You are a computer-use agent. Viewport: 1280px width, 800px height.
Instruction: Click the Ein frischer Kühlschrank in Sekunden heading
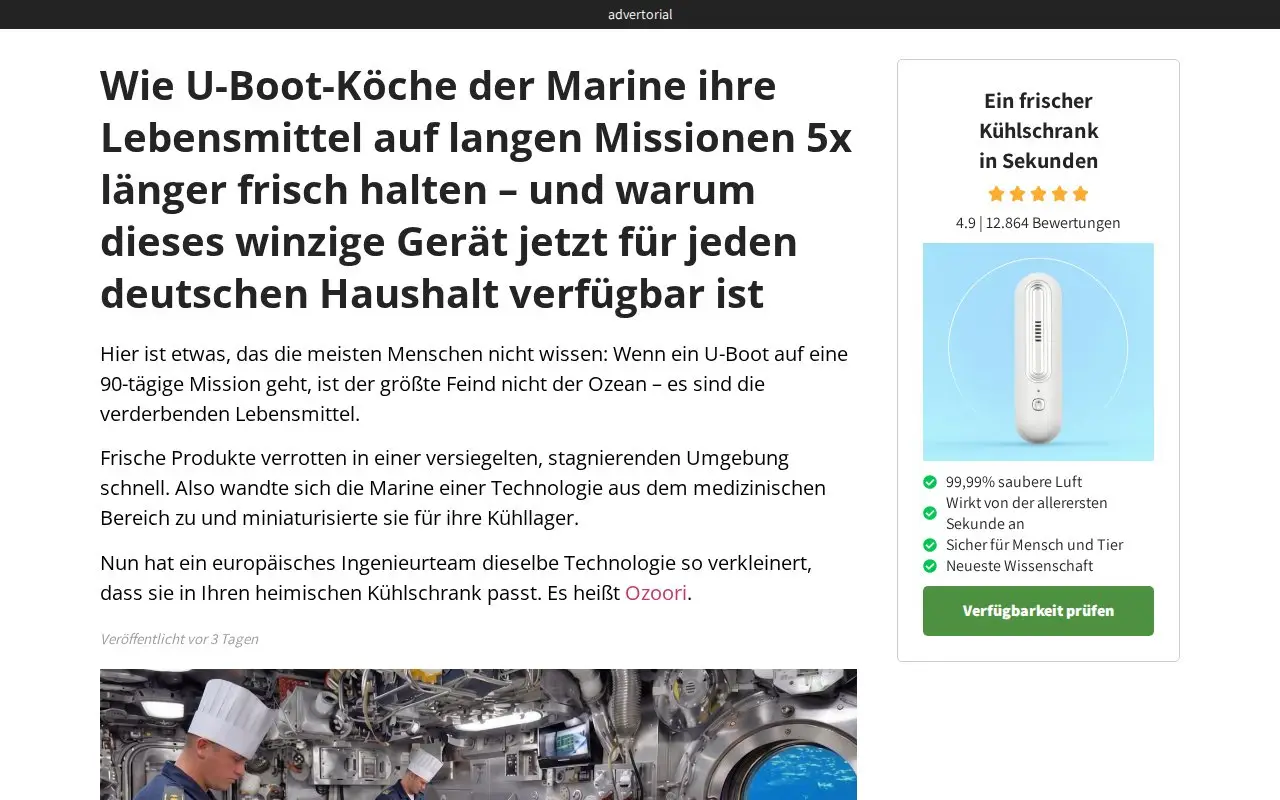(1038, 130)
